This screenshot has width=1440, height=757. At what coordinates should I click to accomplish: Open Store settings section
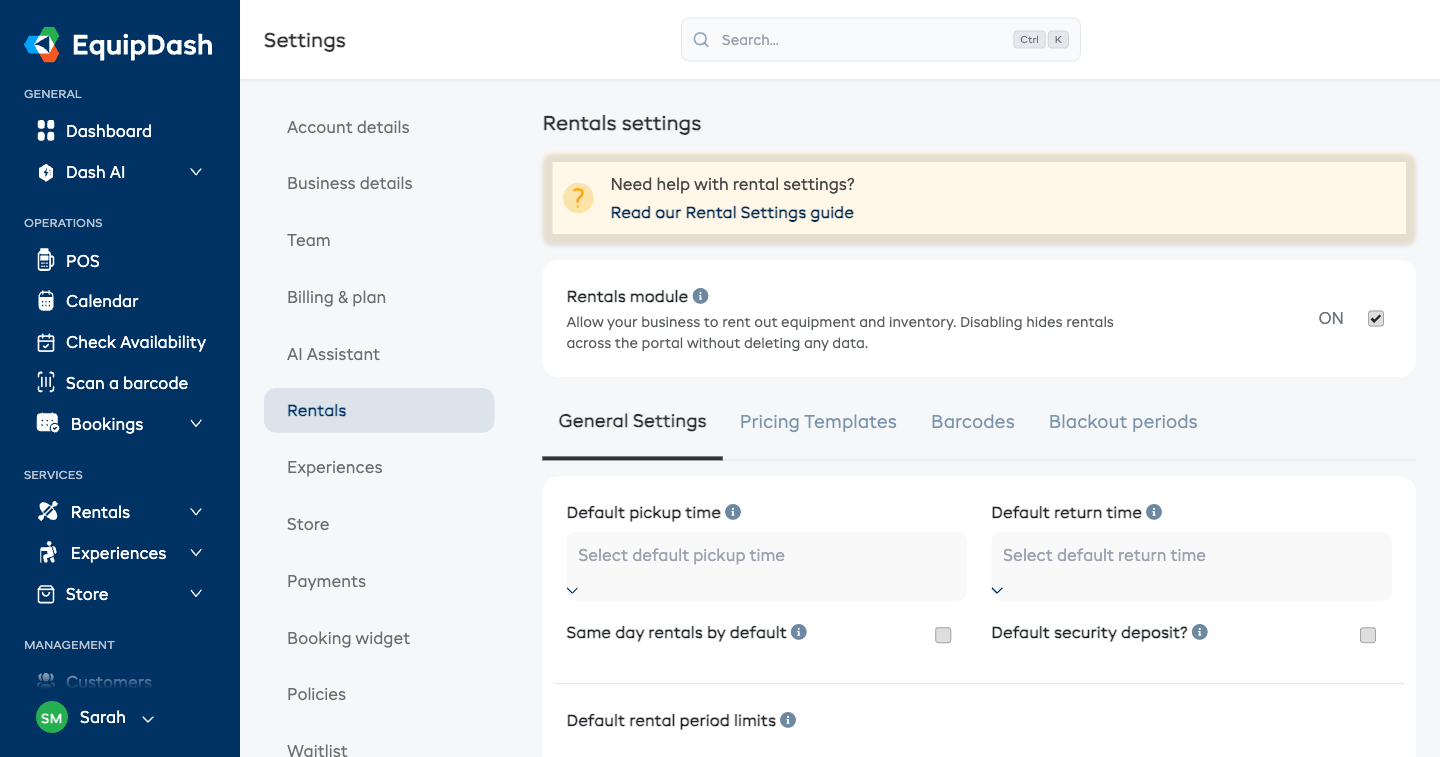point(308,524)
